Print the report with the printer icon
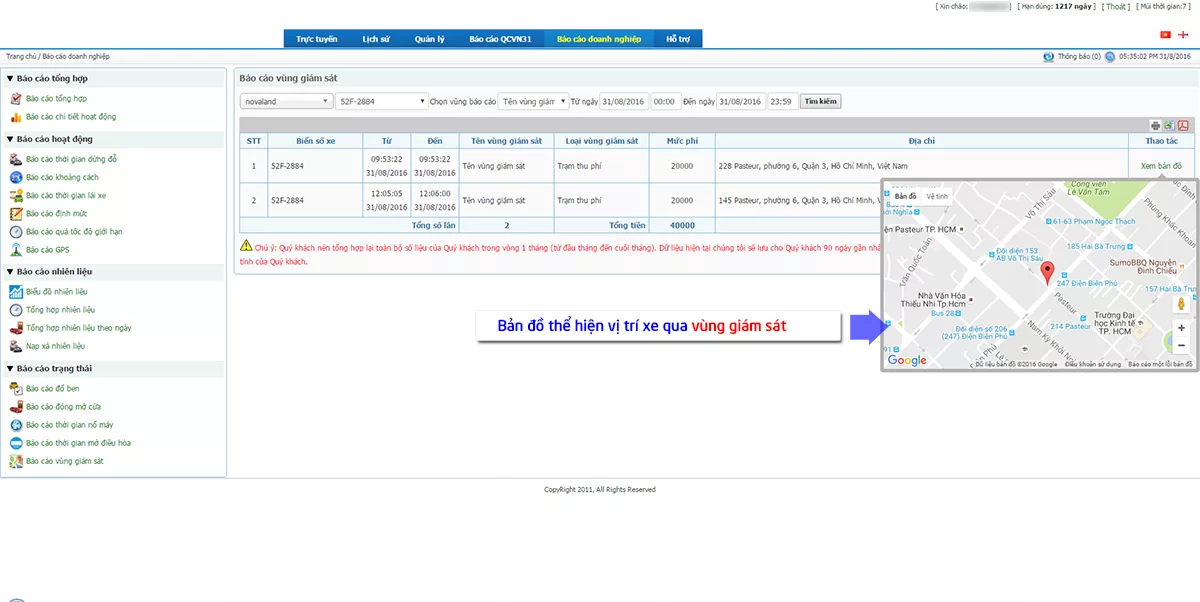 coord(1155,125)
